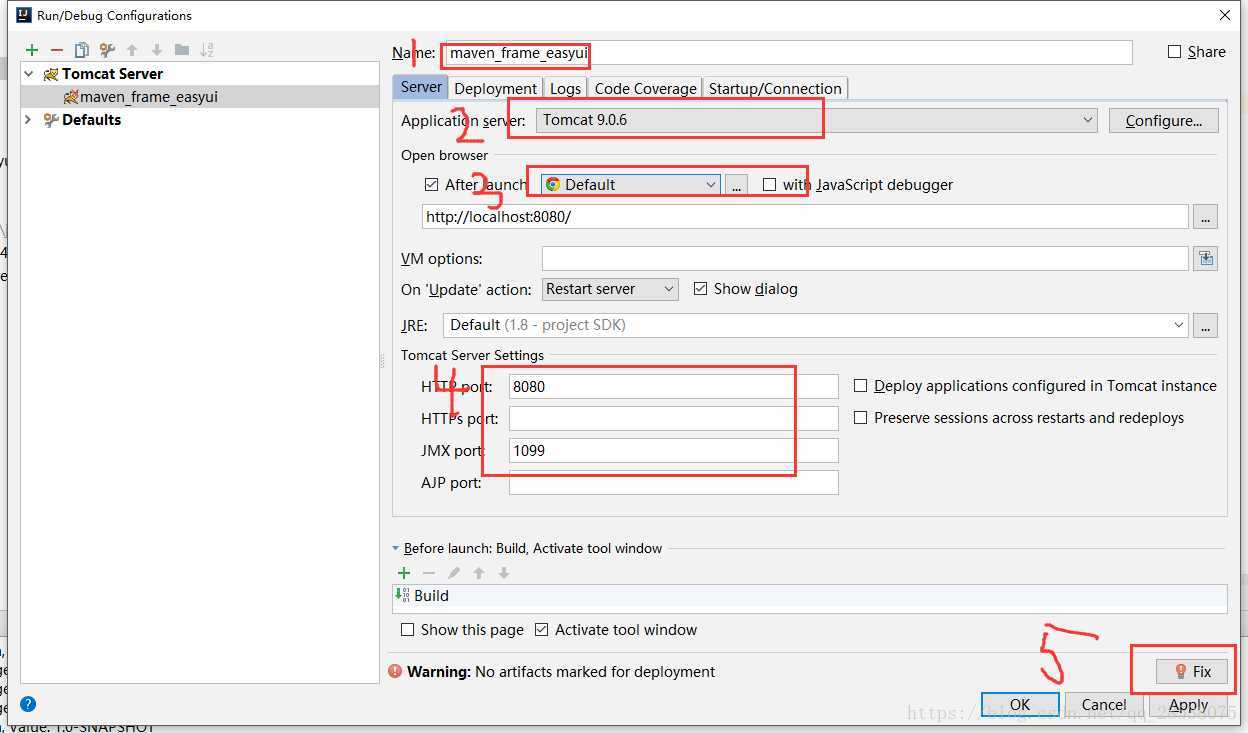Open edit defaults wrench icon

pyautogui.click(x=107, y=50)
